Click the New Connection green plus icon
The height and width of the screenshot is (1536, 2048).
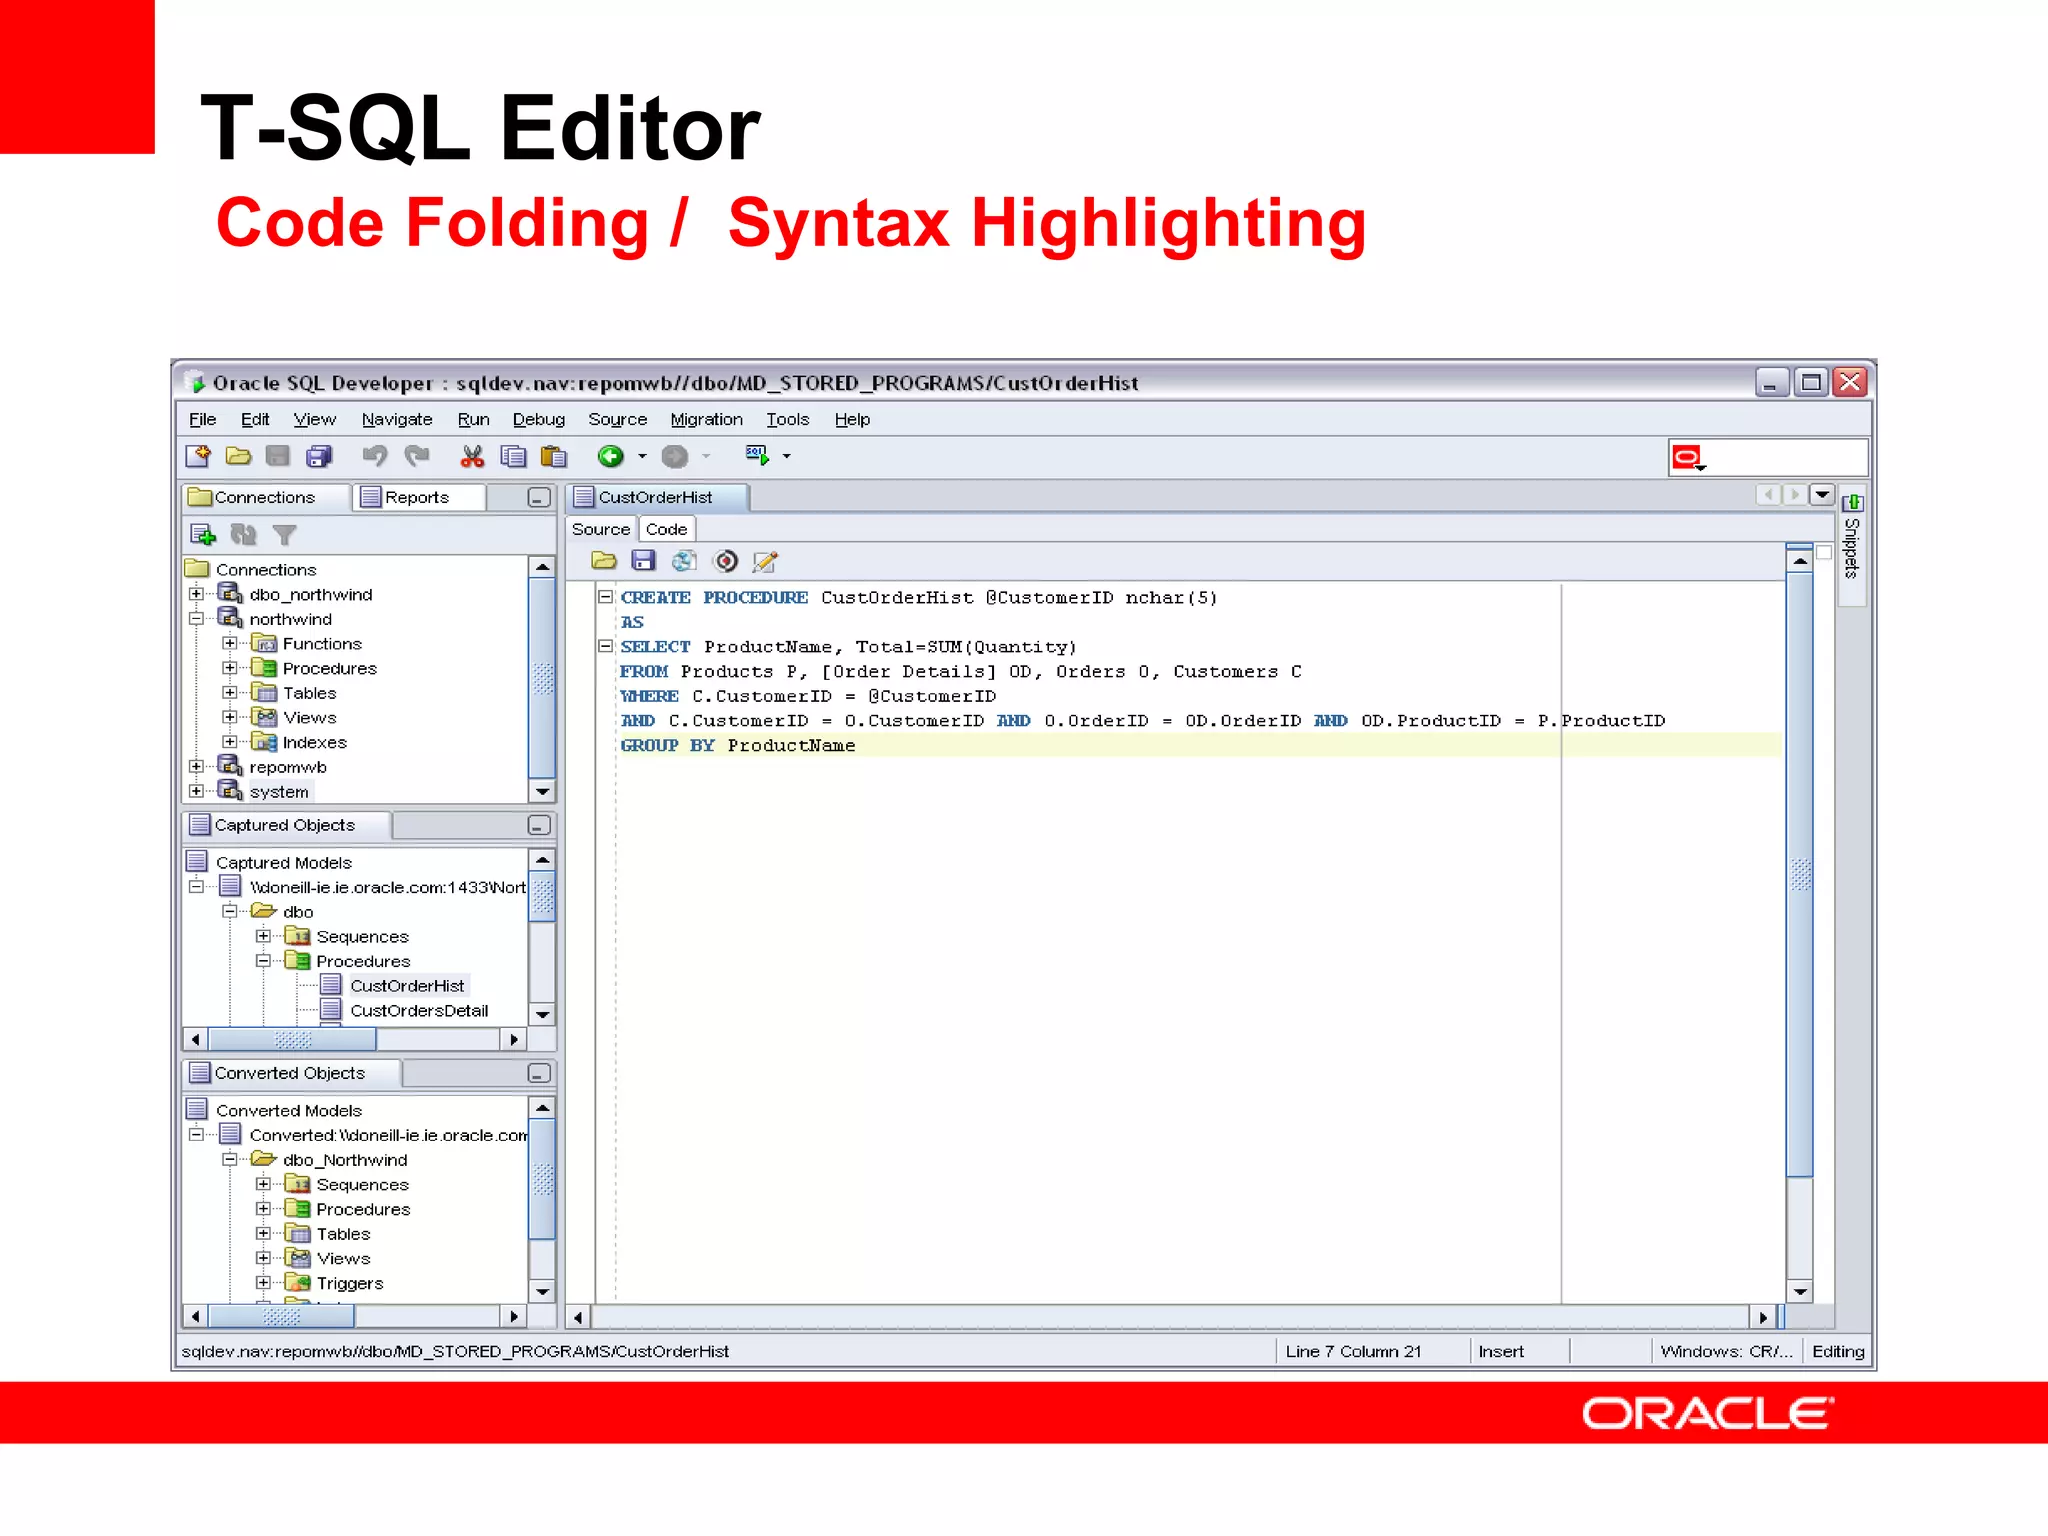[203, 535]
